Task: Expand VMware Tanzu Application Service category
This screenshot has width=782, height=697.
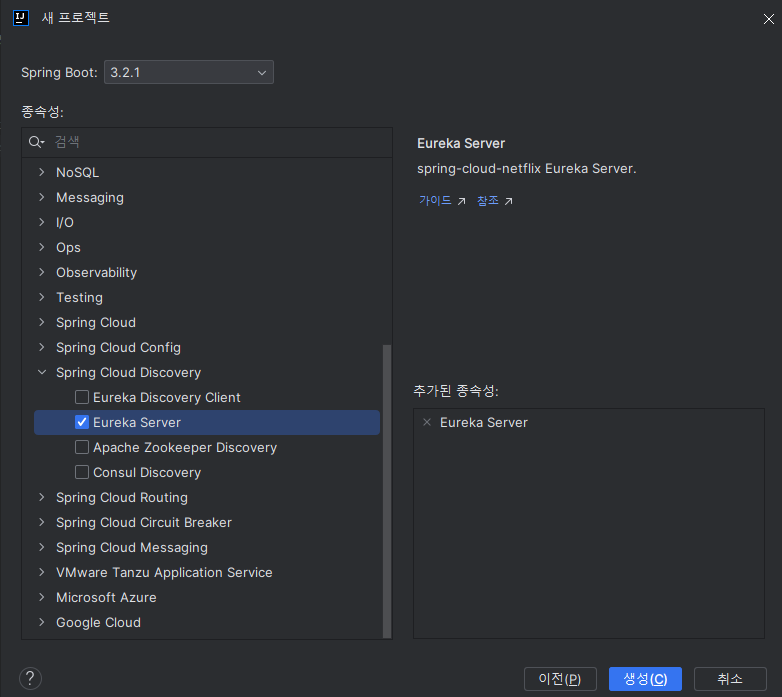Action: [x=42, y=572]
